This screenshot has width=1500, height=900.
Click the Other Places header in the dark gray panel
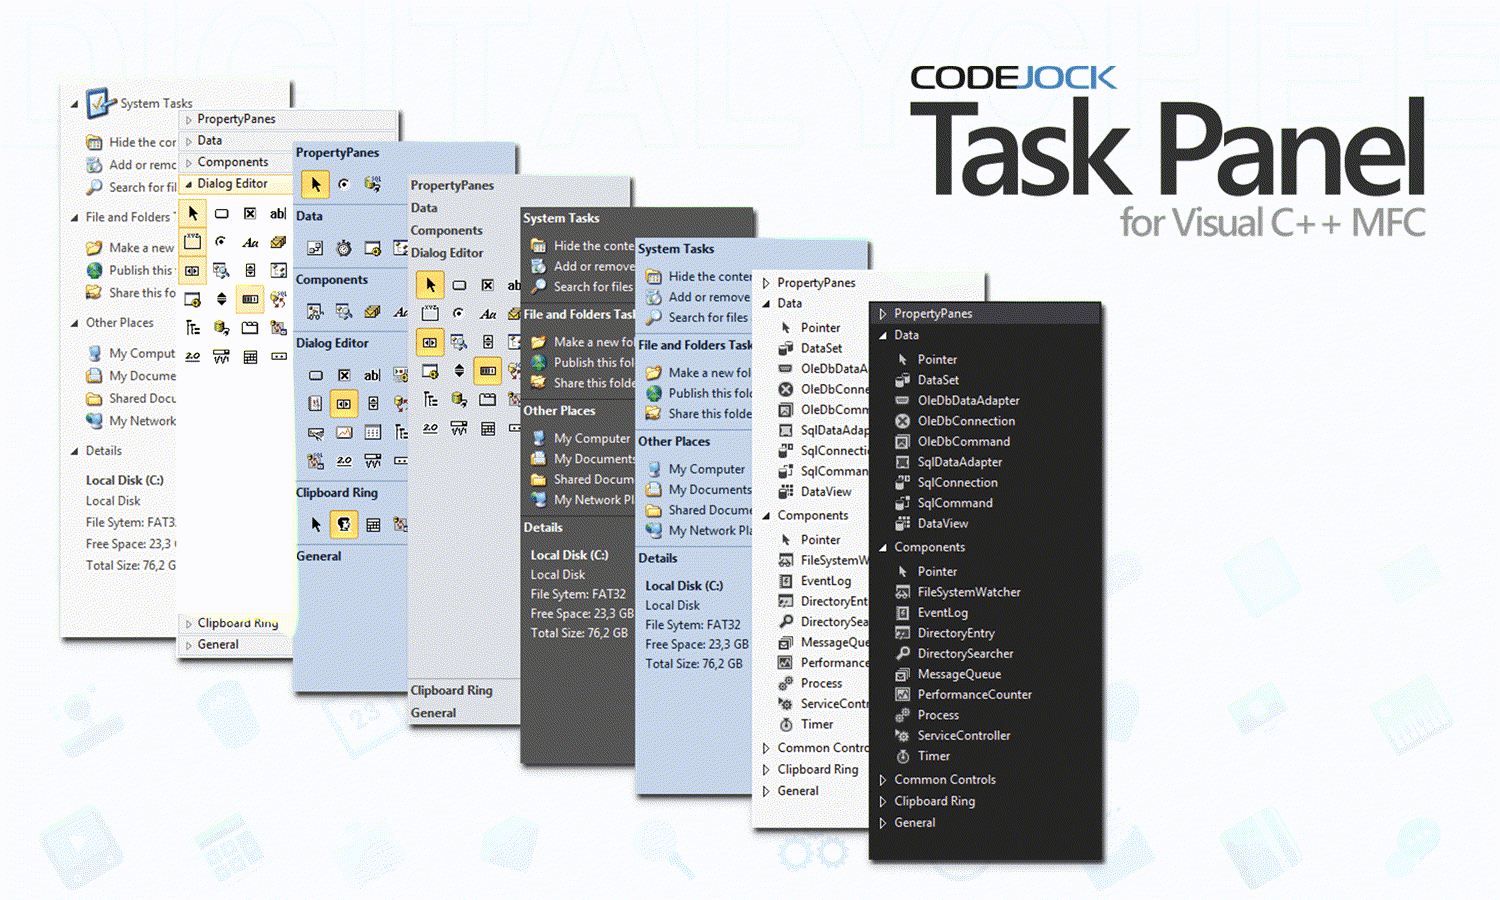pyautogui.click(x=559, y=411)
